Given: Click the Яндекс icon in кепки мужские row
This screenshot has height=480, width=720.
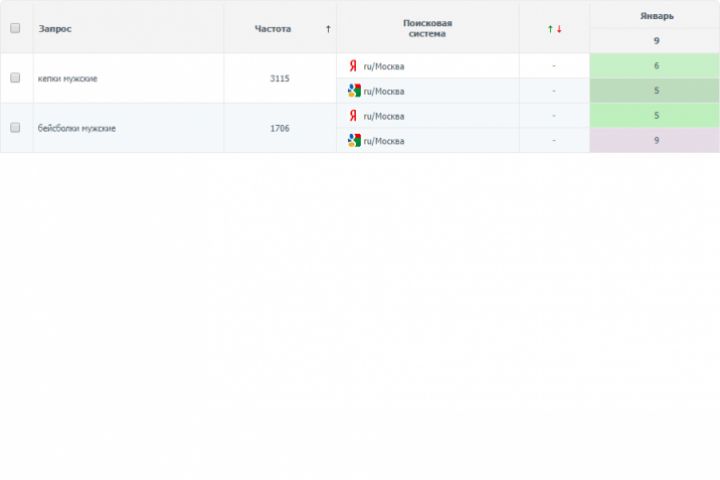Looking at the screenshot, I should pyautogui.click(x=353, y=66).
